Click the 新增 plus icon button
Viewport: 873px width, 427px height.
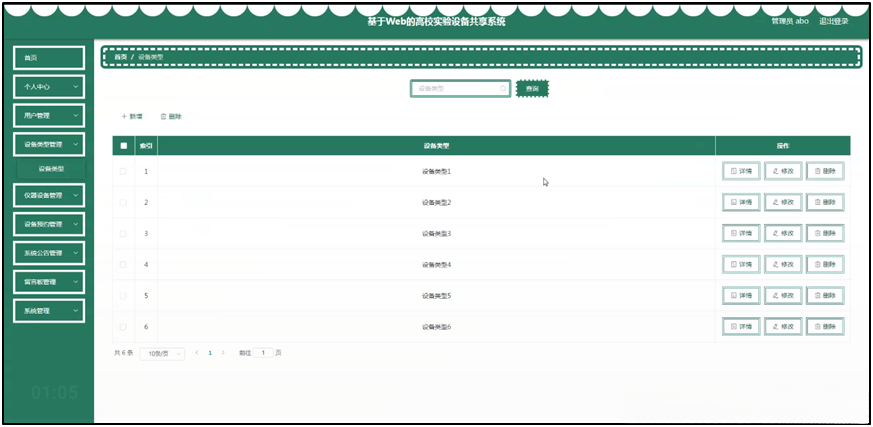[x=132, y=116]
